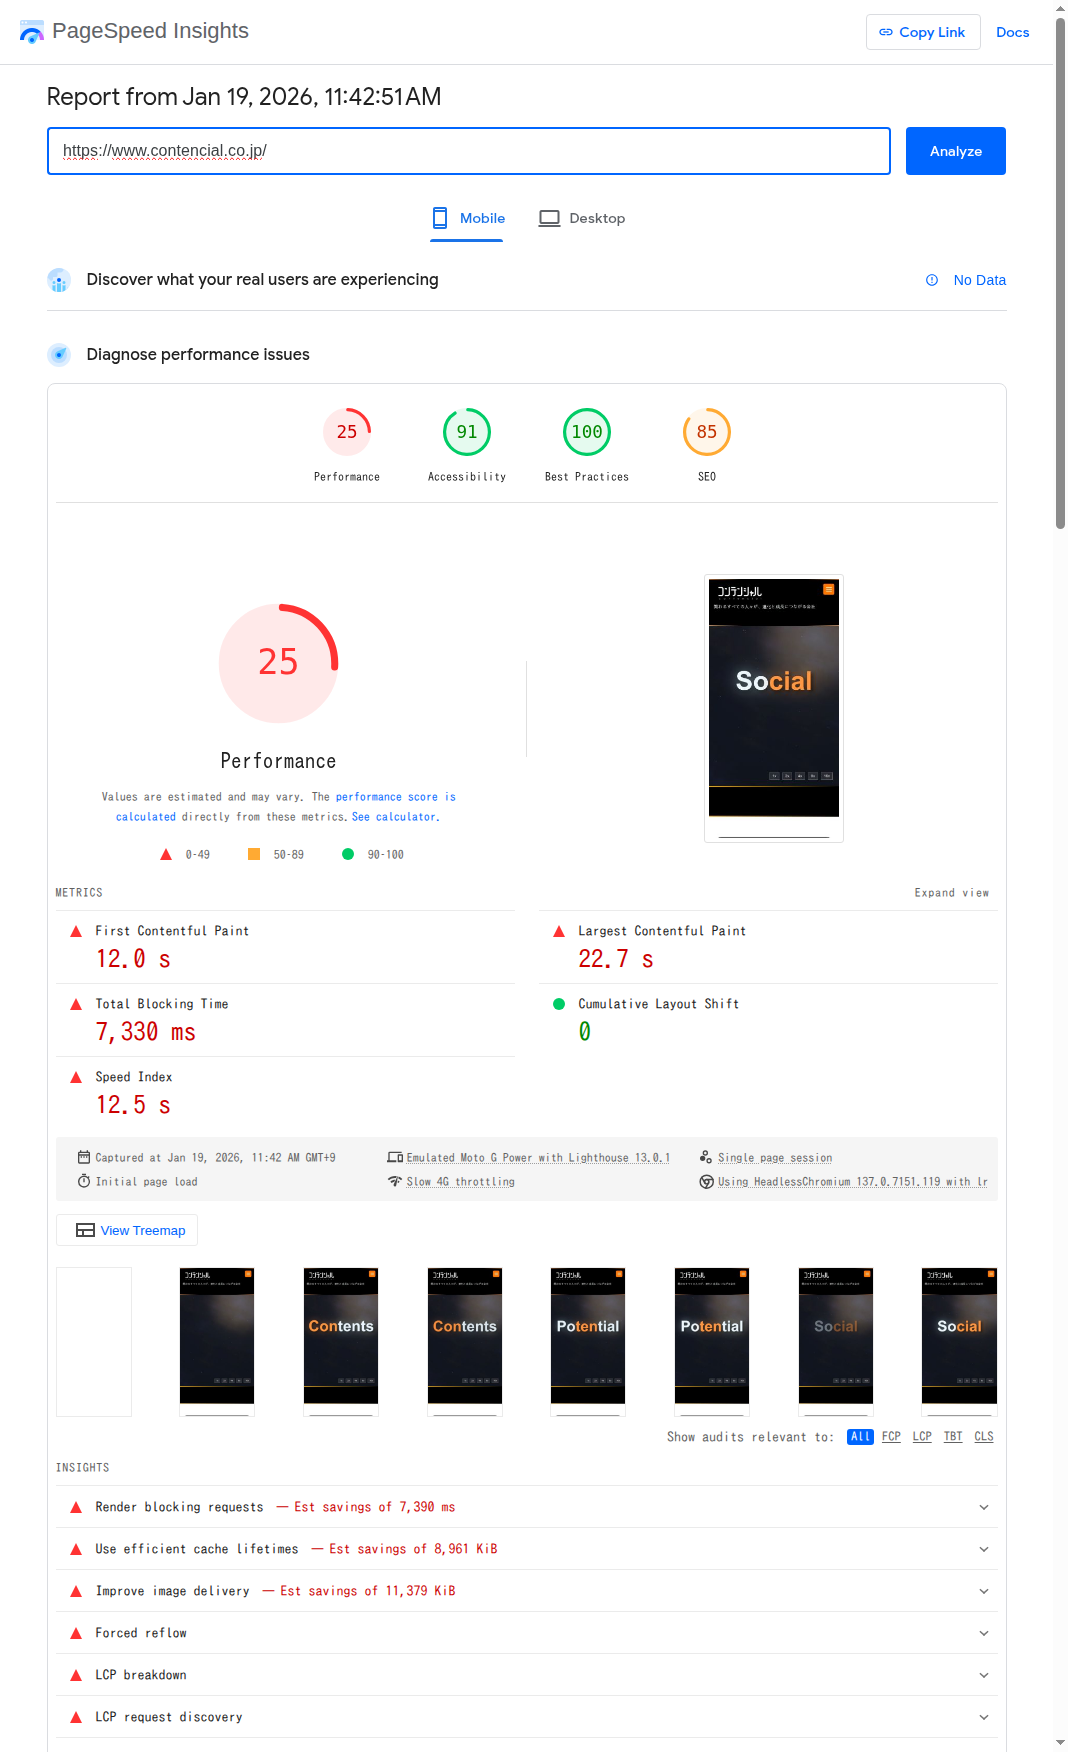Expand the Render blocking requests insight
Screen dimensions: 1068x1752
pyautogui.click(x=527, y=1507)
